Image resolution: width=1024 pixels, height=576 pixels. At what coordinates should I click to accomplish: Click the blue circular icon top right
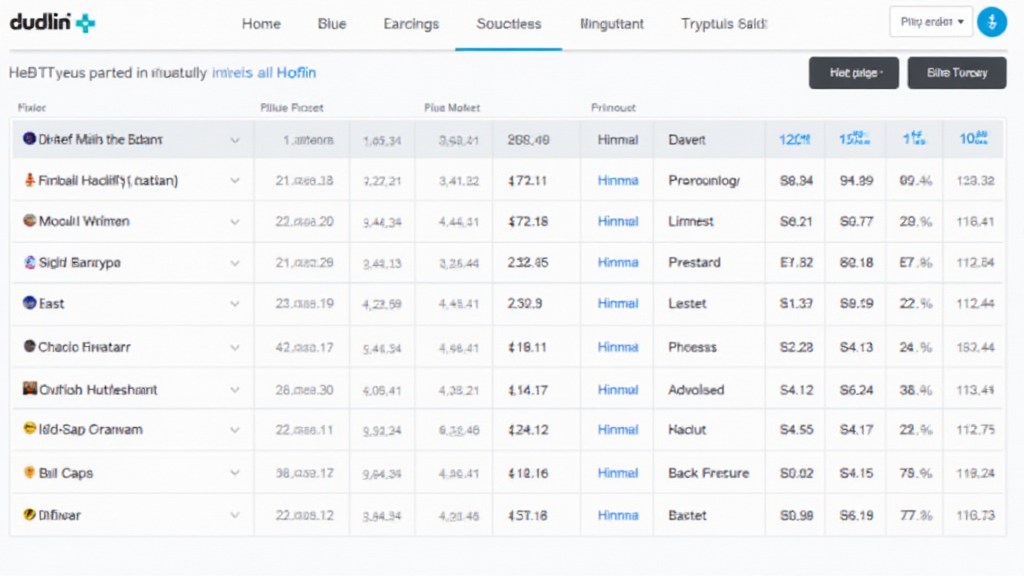tap(992, 21)
